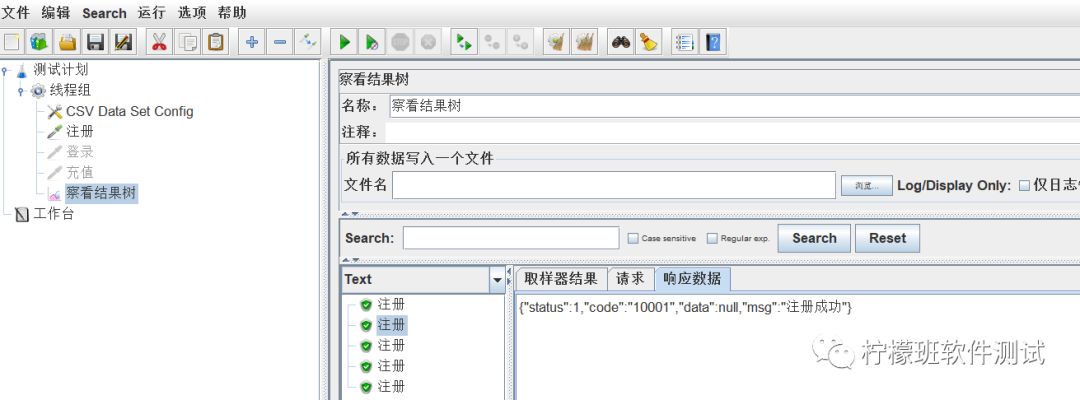The width and height of the screenshot is (1080, 400).
Task: Save the test plan with the floppy icon
Action: (95, 43)
